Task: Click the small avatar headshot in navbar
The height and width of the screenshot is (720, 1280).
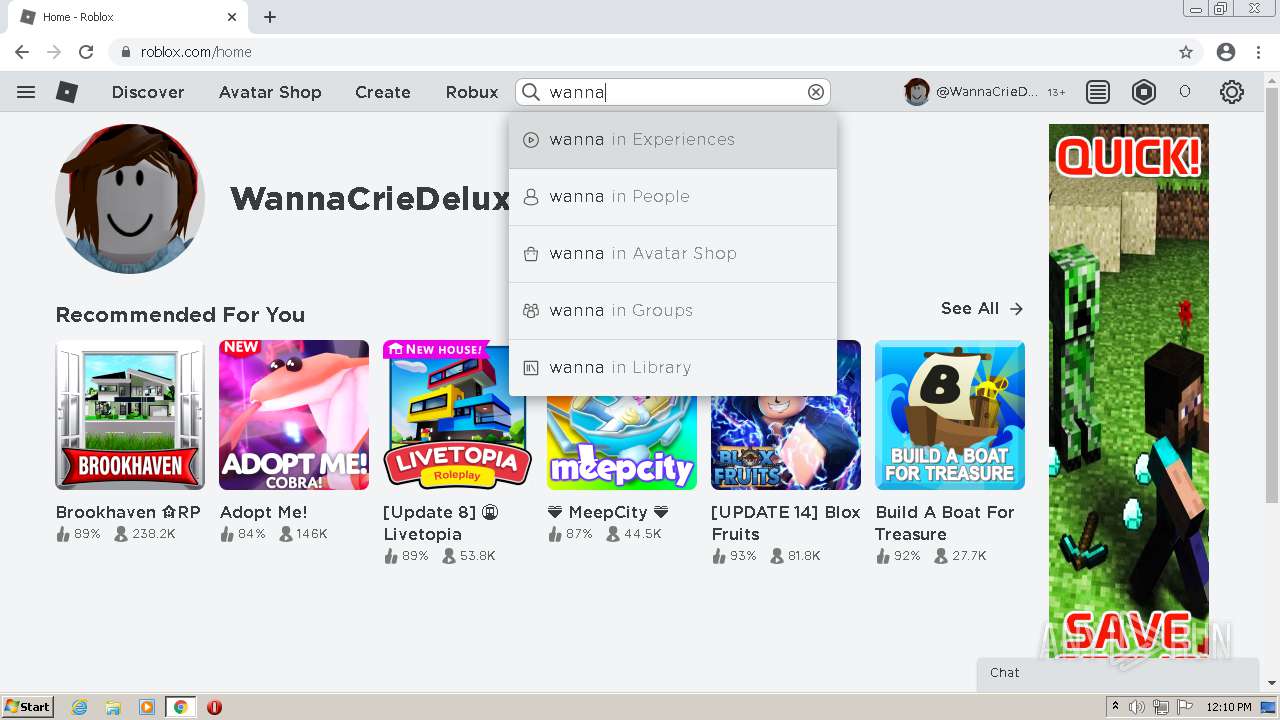Action: coord(916,92)
